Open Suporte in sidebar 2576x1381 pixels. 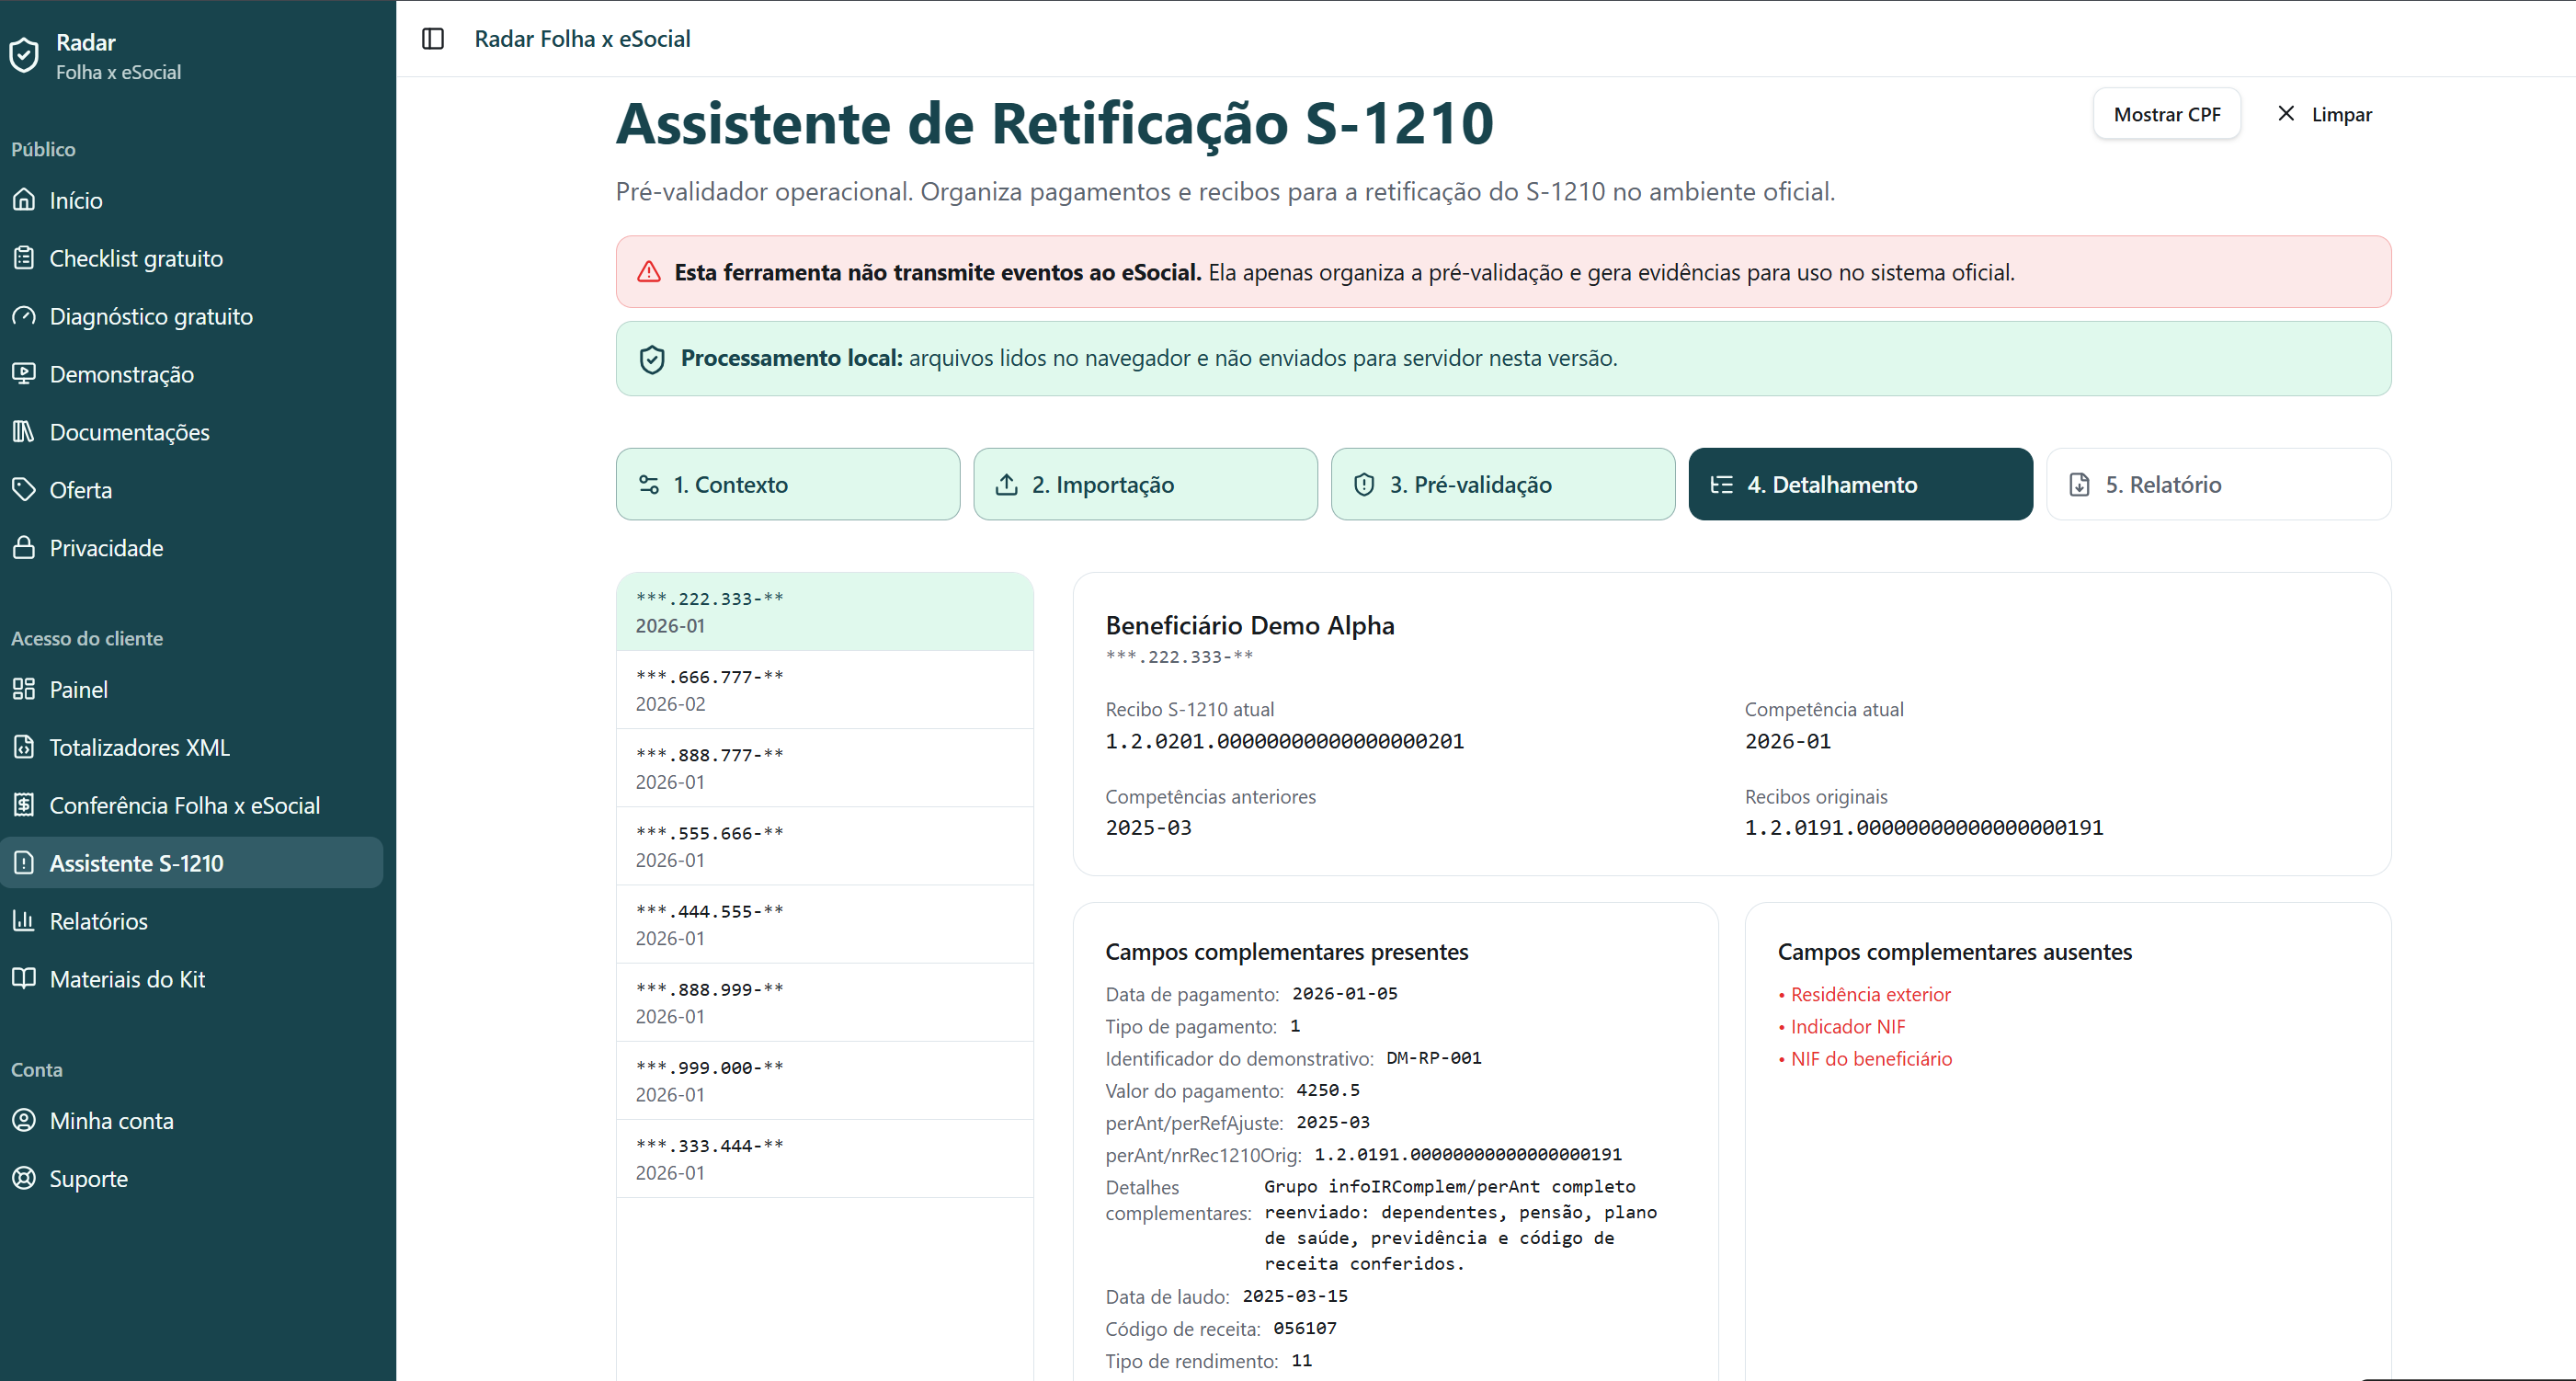coord(192,1178)
